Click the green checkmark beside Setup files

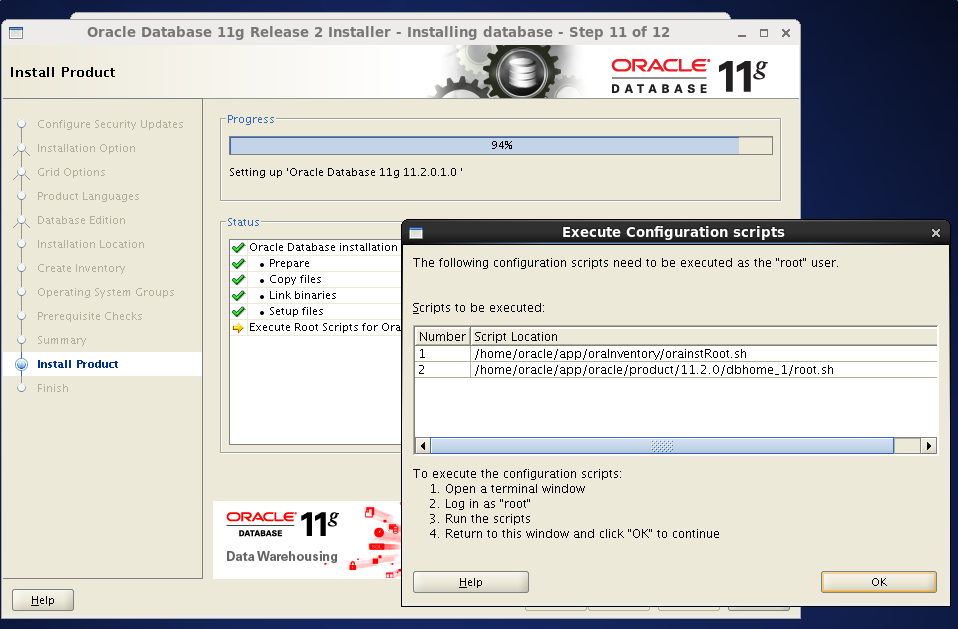(x=238, y=312)
